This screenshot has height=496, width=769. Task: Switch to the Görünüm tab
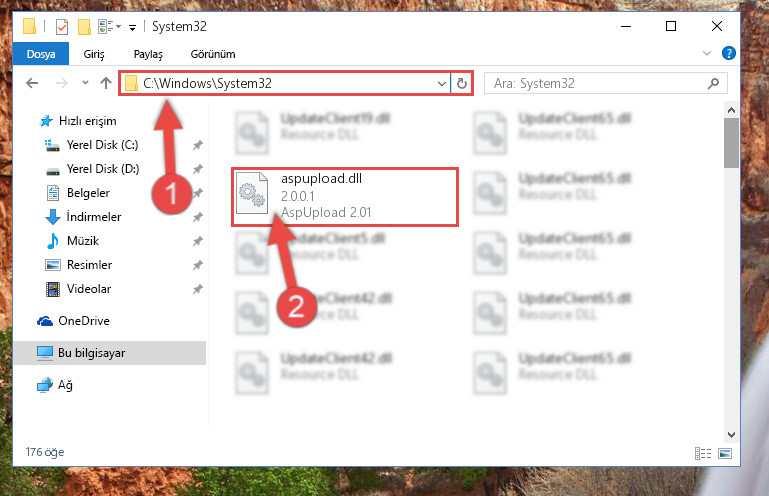213,54
